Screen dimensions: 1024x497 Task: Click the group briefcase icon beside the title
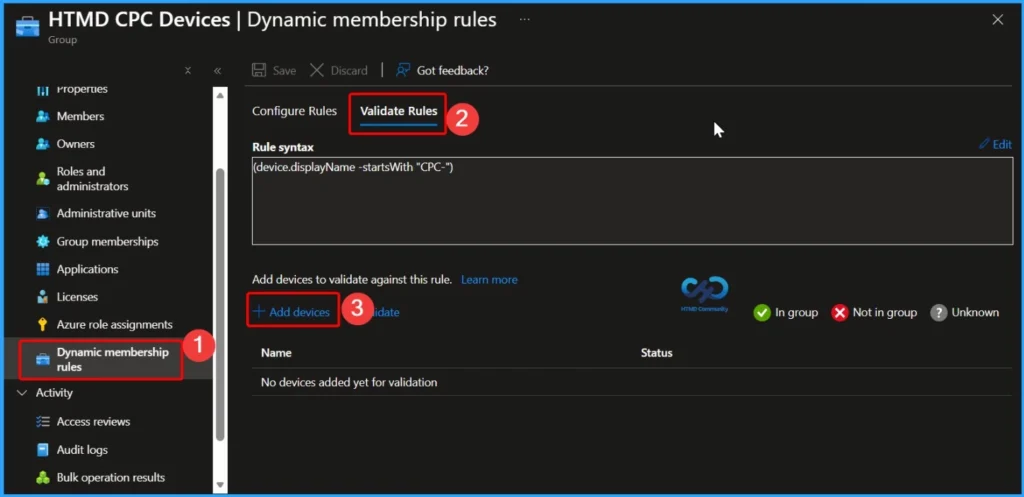point(27,25)
